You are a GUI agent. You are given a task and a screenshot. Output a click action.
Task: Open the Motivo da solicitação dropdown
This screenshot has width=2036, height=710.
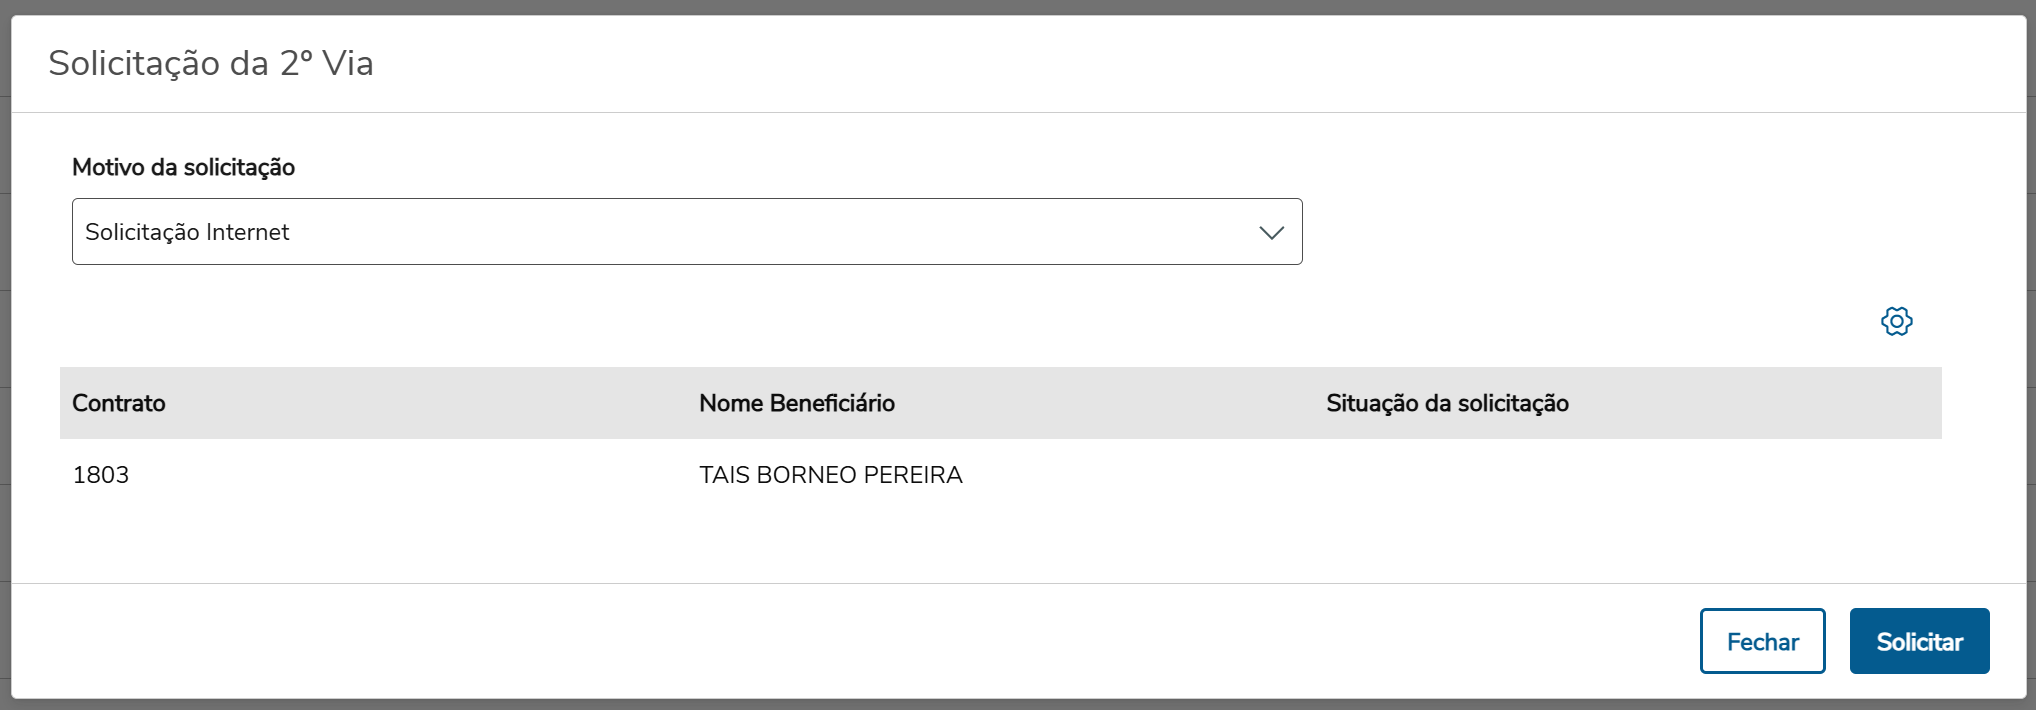[x=686, y=232]
